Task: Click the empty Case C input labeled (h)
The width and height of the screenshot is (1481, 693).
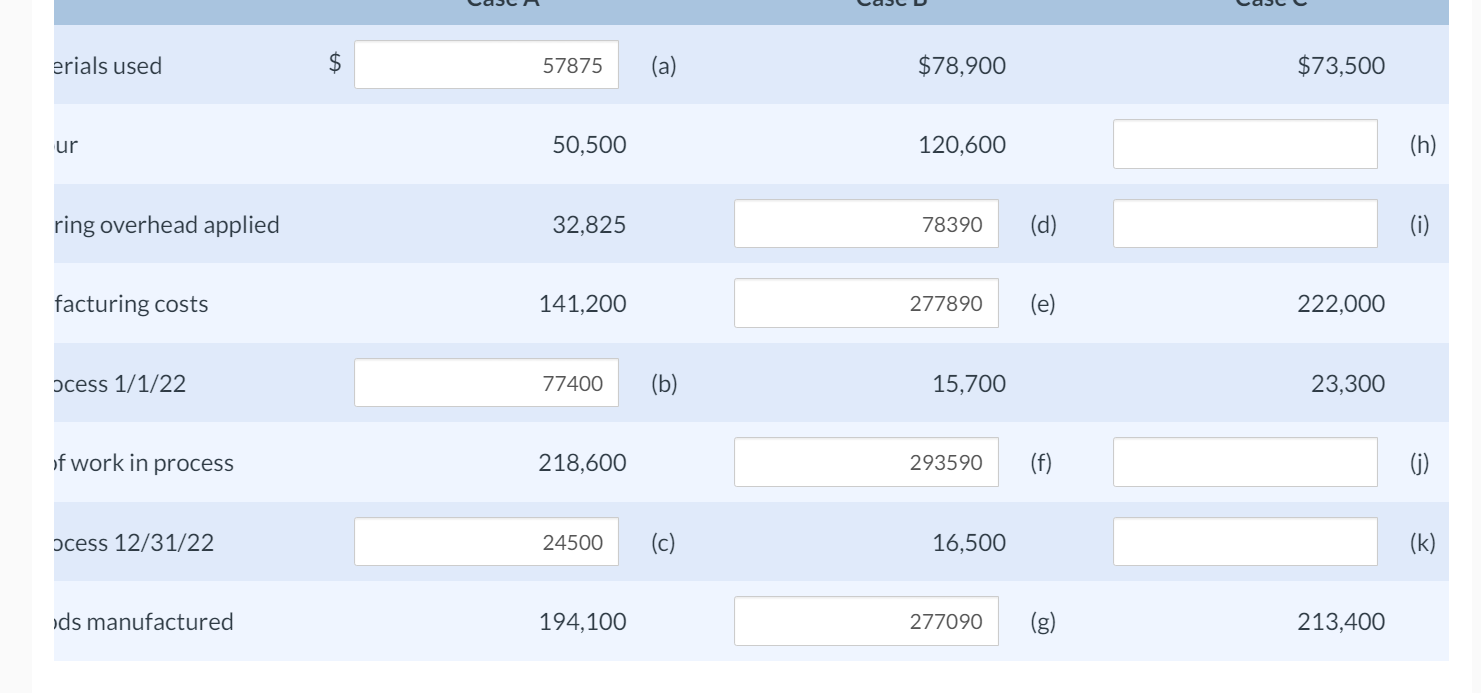Action: coord(1245,143)
